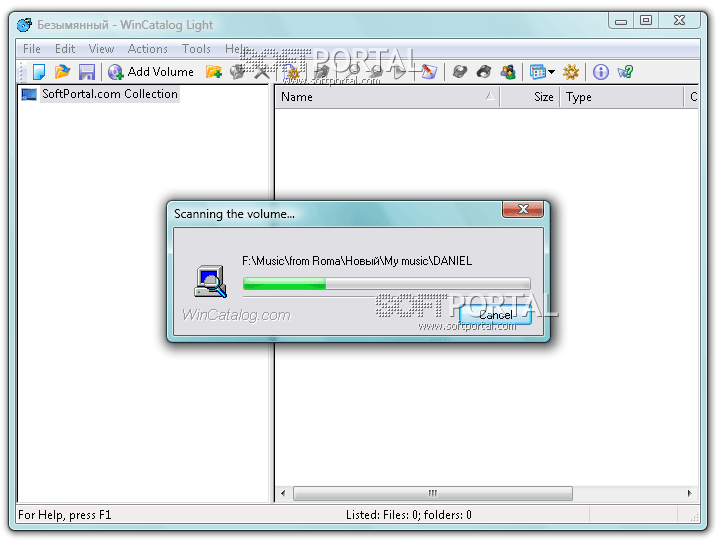Expand the view mode dropdown arrow
The image size is (716, 544).
pyautogui.click(x=552, y=72)
